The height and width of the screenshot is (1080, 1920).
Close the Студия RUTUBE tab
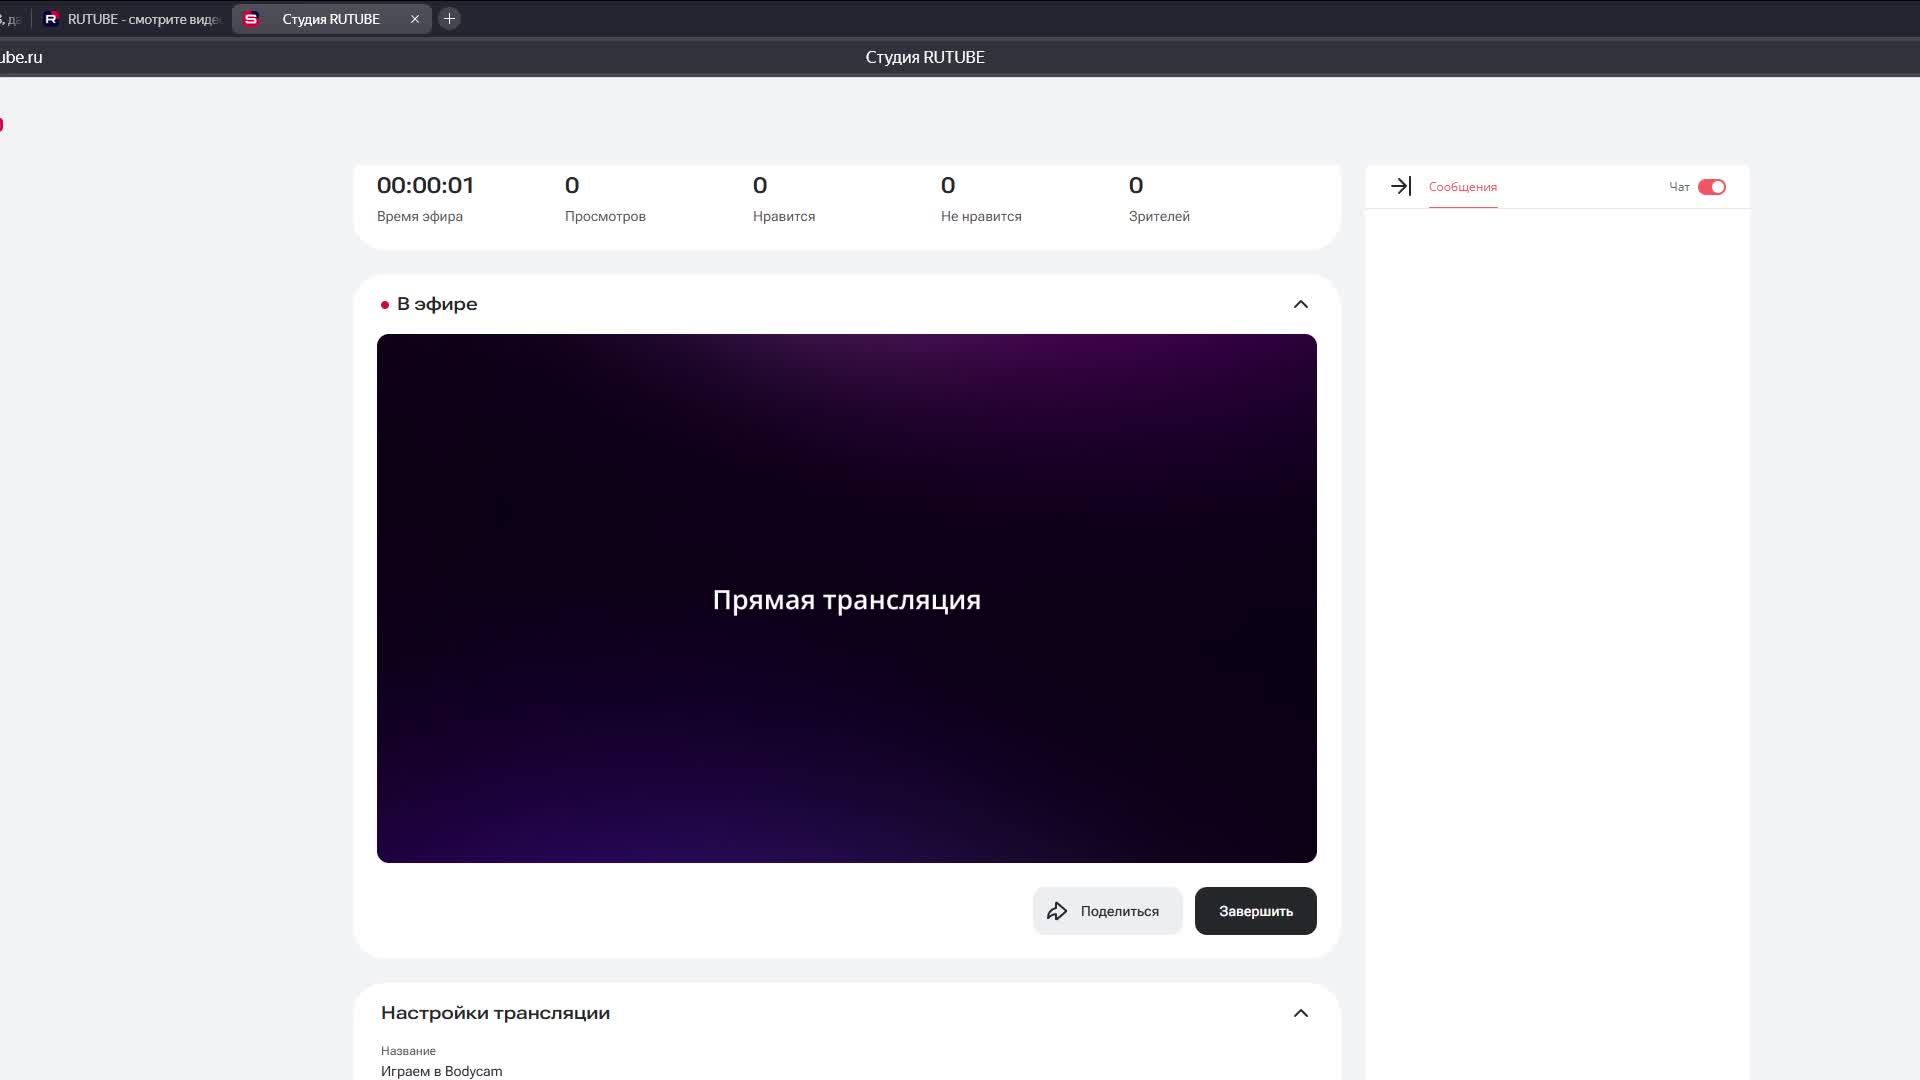(x=415, y=19)
